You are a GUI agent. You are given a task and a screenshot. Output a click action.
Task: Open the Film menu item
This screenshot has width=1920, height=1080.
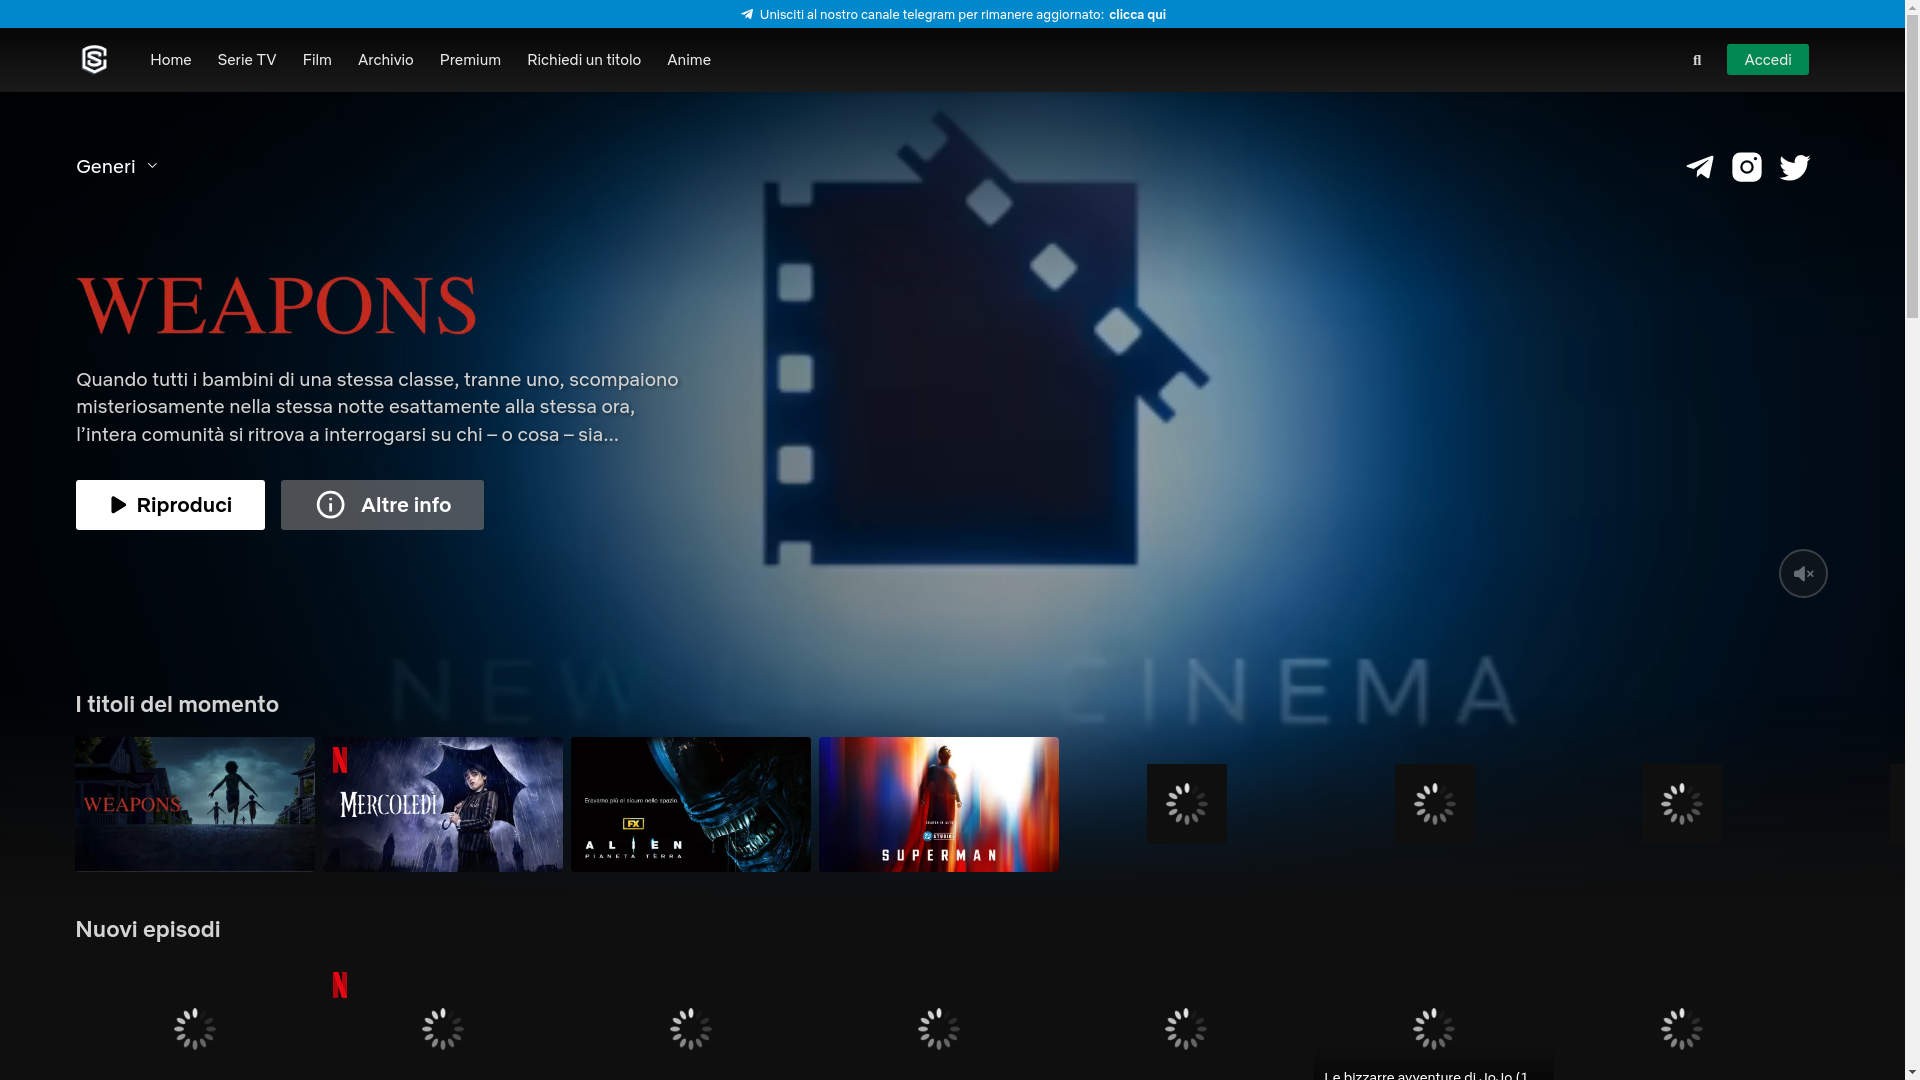[317, 60]
